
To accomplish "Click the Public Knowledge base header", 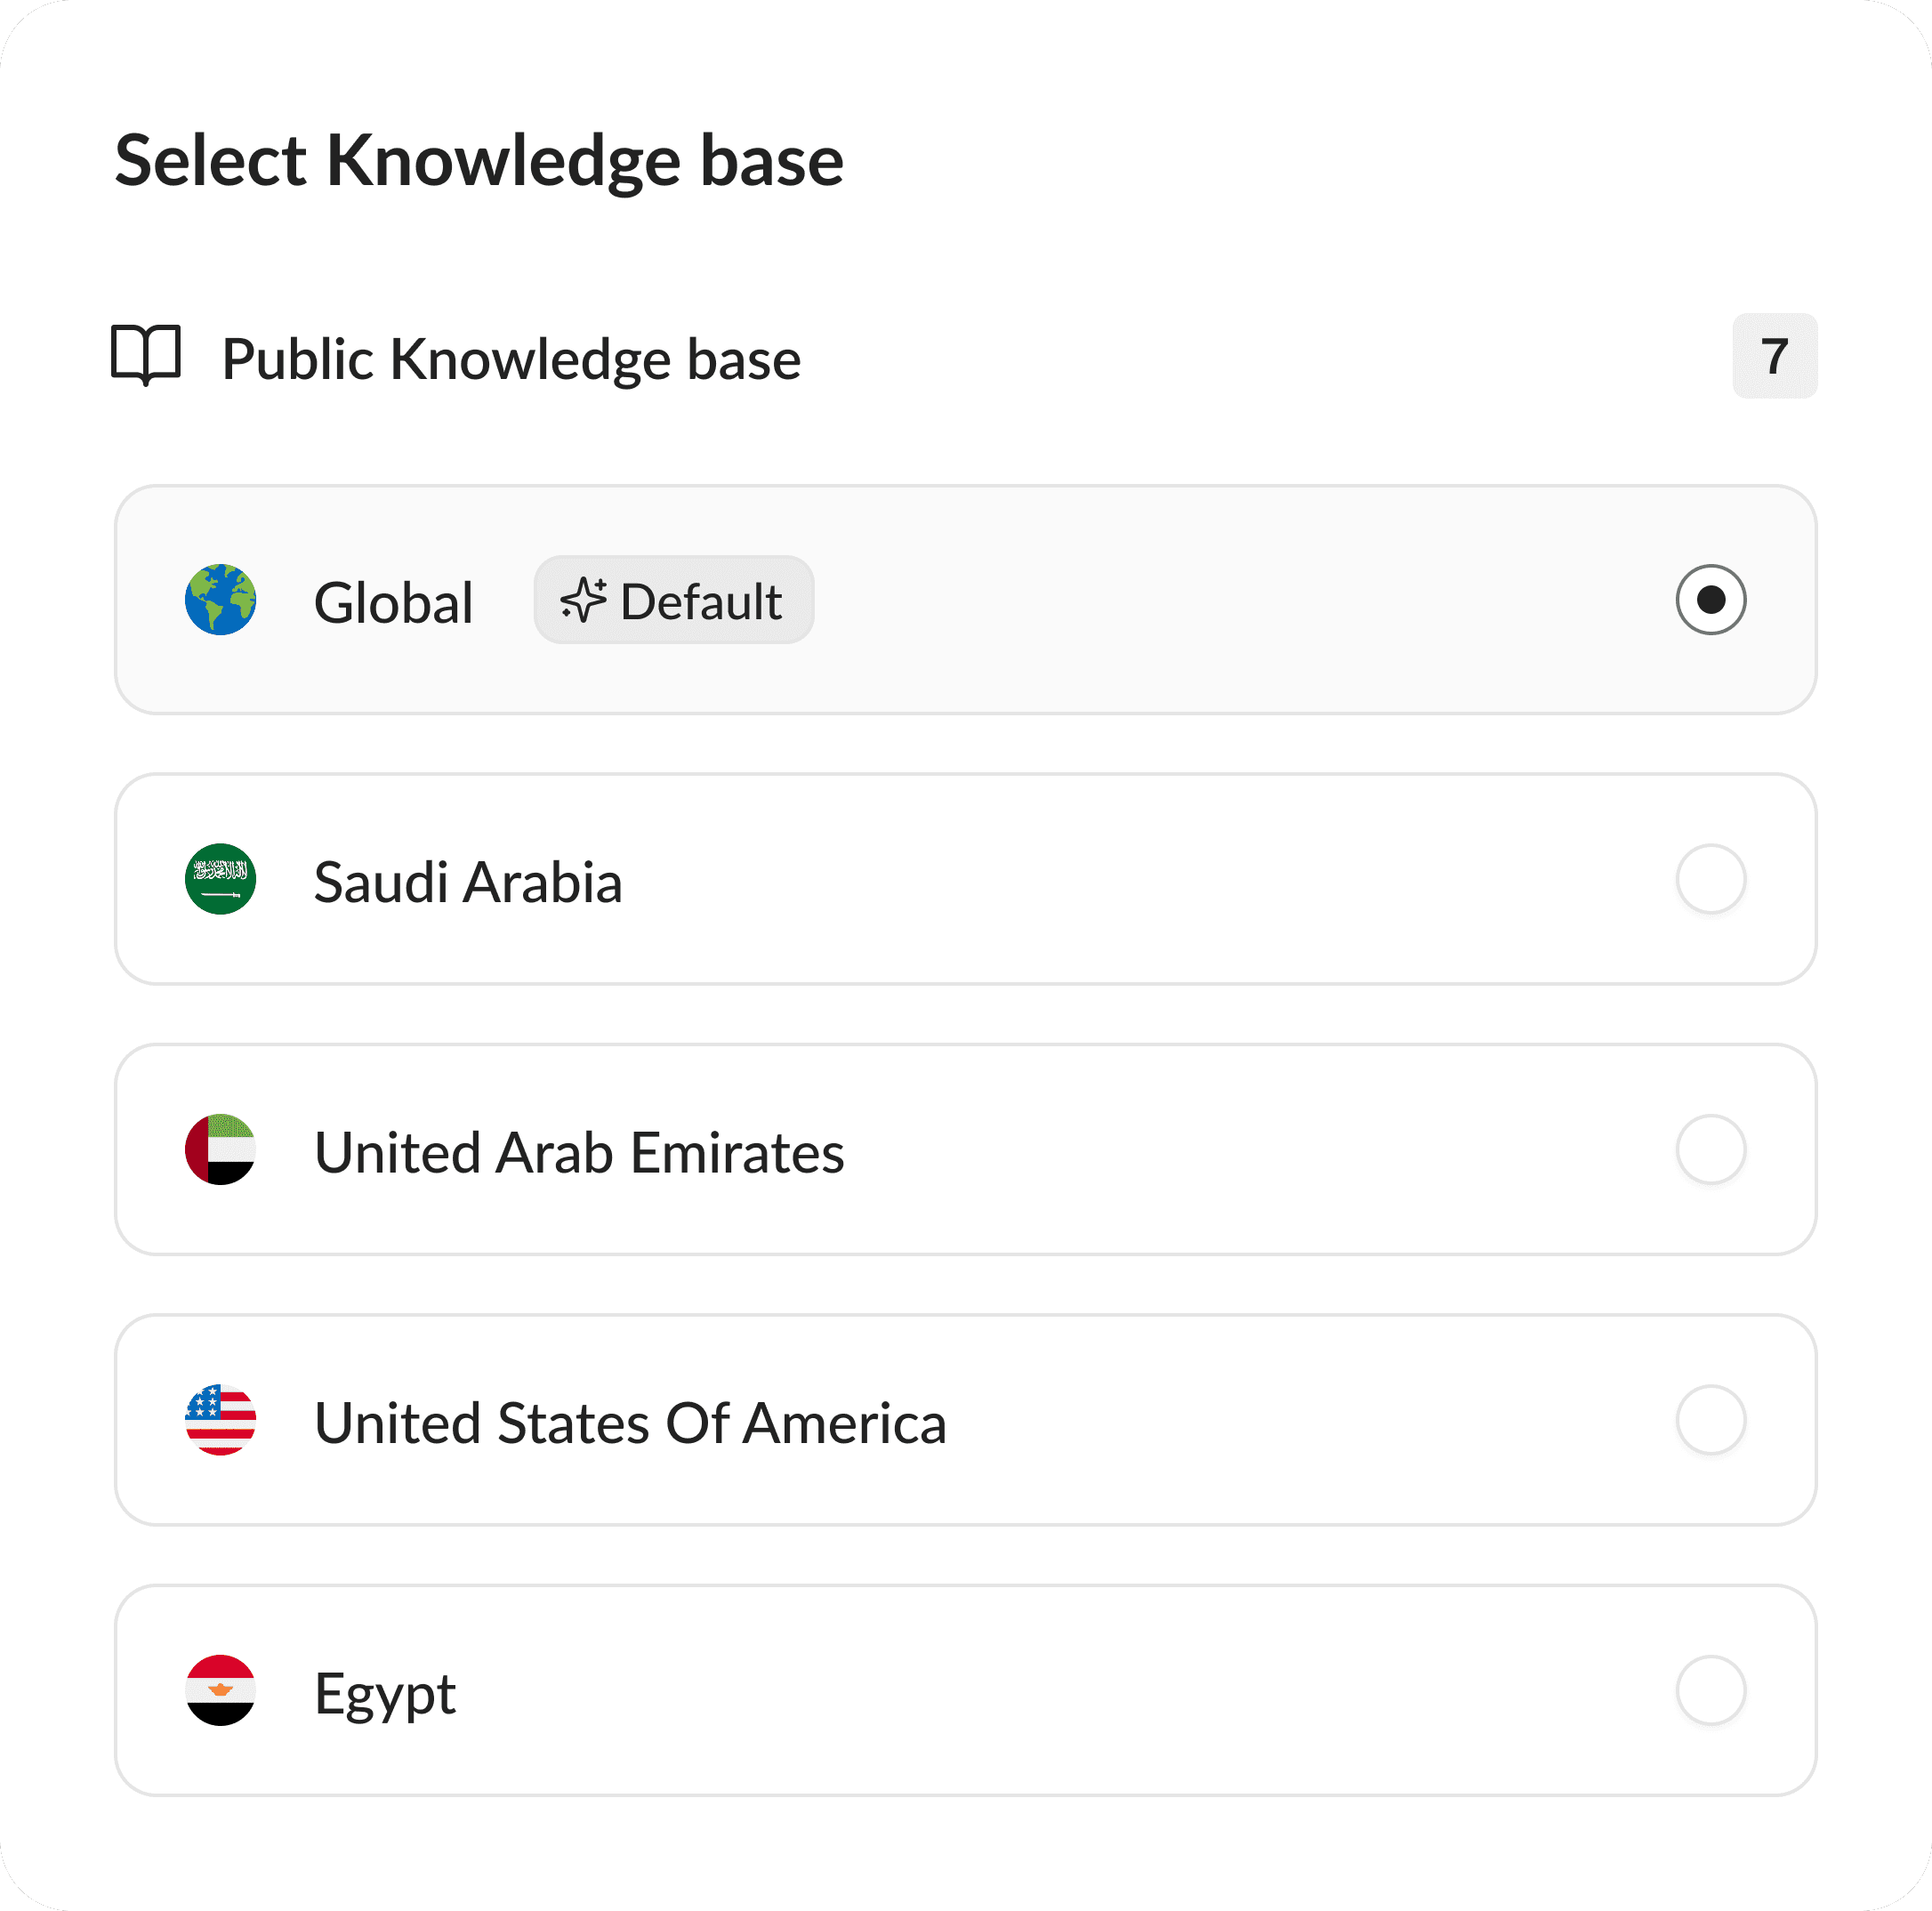I will (x=511, y=359).
